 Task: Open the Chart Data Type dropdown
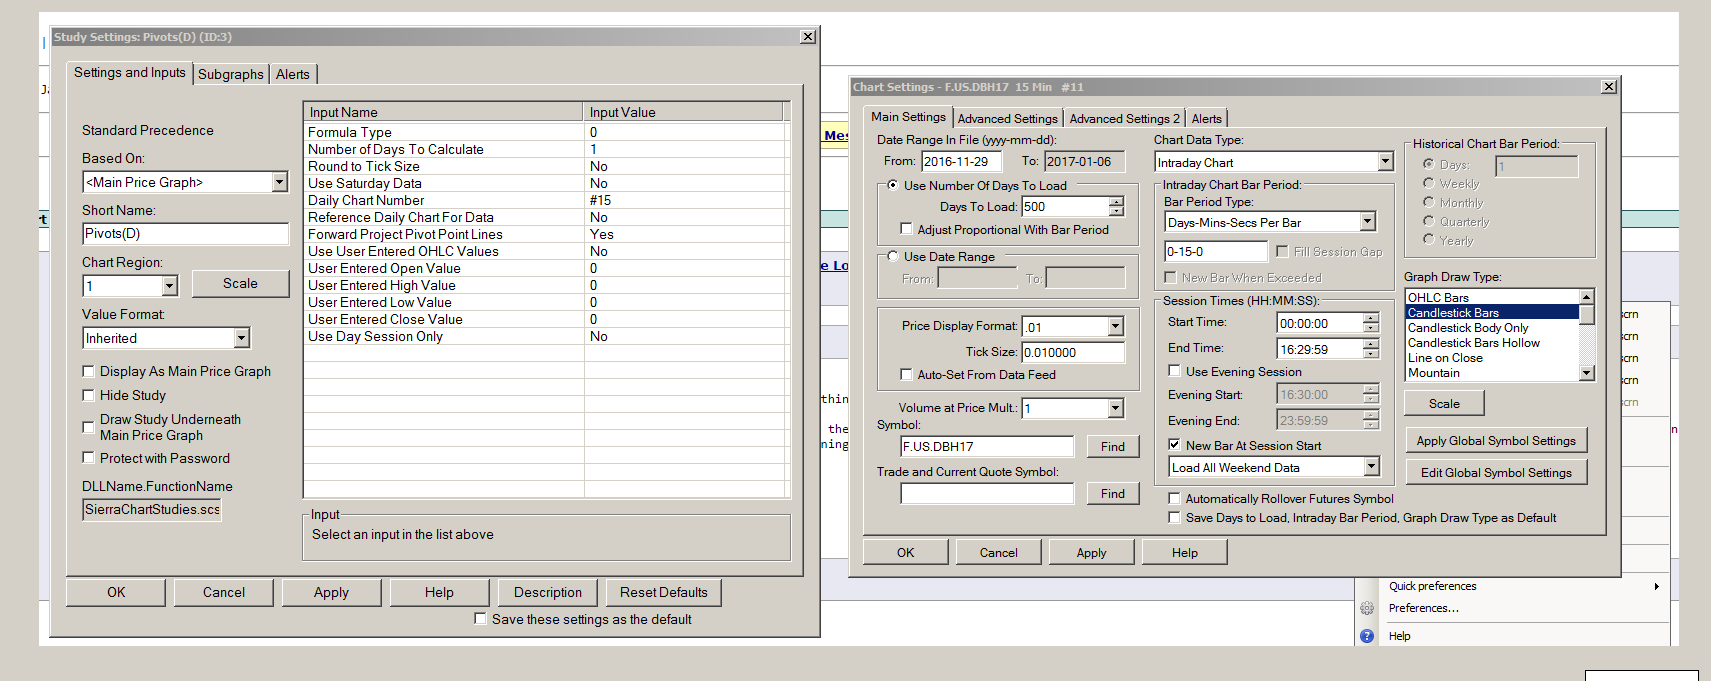coord(1385,162)
